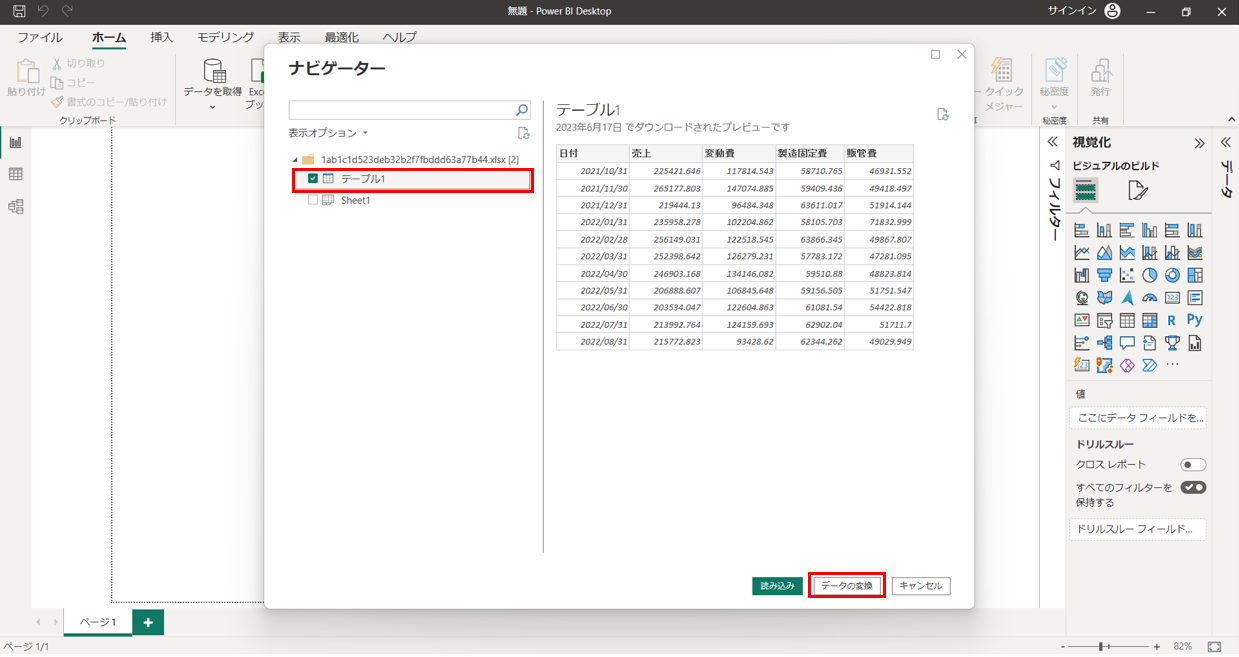Screen dimensions: 1239x657
Task: Collapse the xlsx file tree node
Action: pyautogui.click(x=295, y=160)
